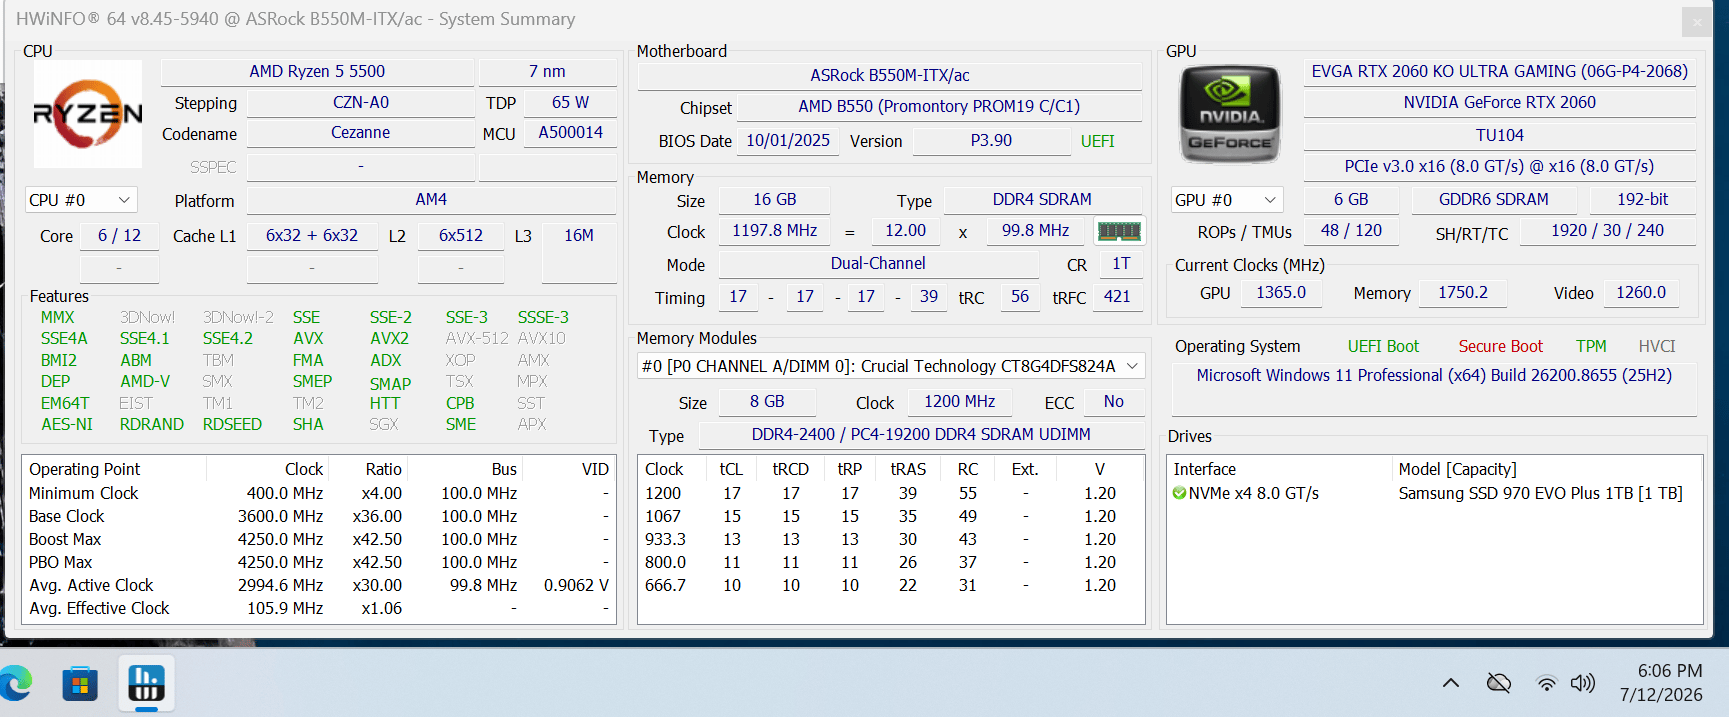
Task: Click the cloud sync disabled tray icon
Action: coord(1498,683)
